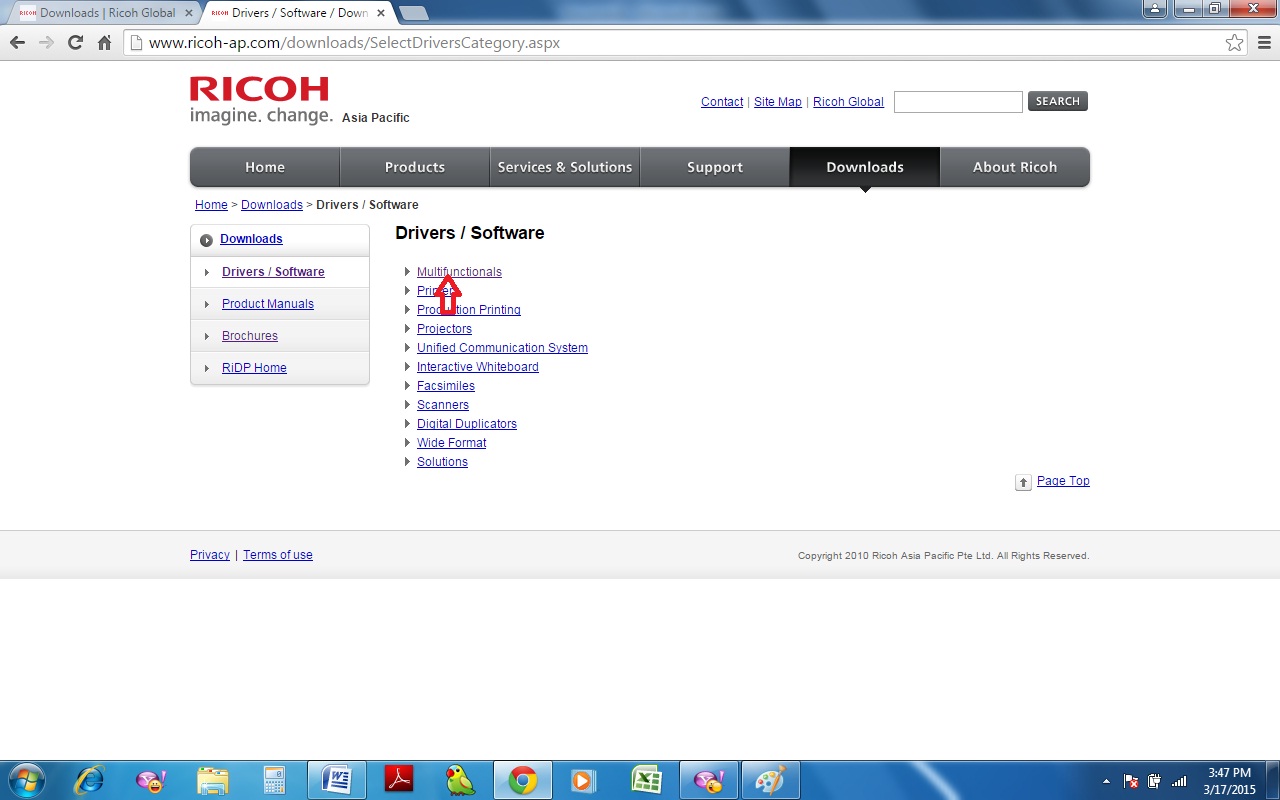Open the Downloads navigation menu

(865, 167)
